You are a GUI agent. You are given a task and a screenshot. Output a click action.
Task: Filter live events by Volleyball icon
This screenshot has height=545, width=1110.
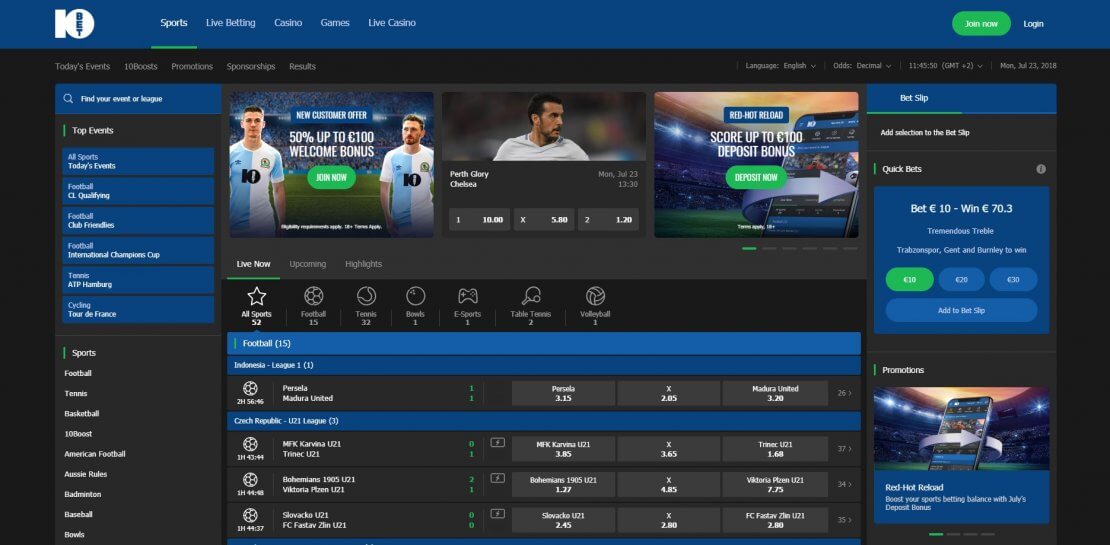595,296
